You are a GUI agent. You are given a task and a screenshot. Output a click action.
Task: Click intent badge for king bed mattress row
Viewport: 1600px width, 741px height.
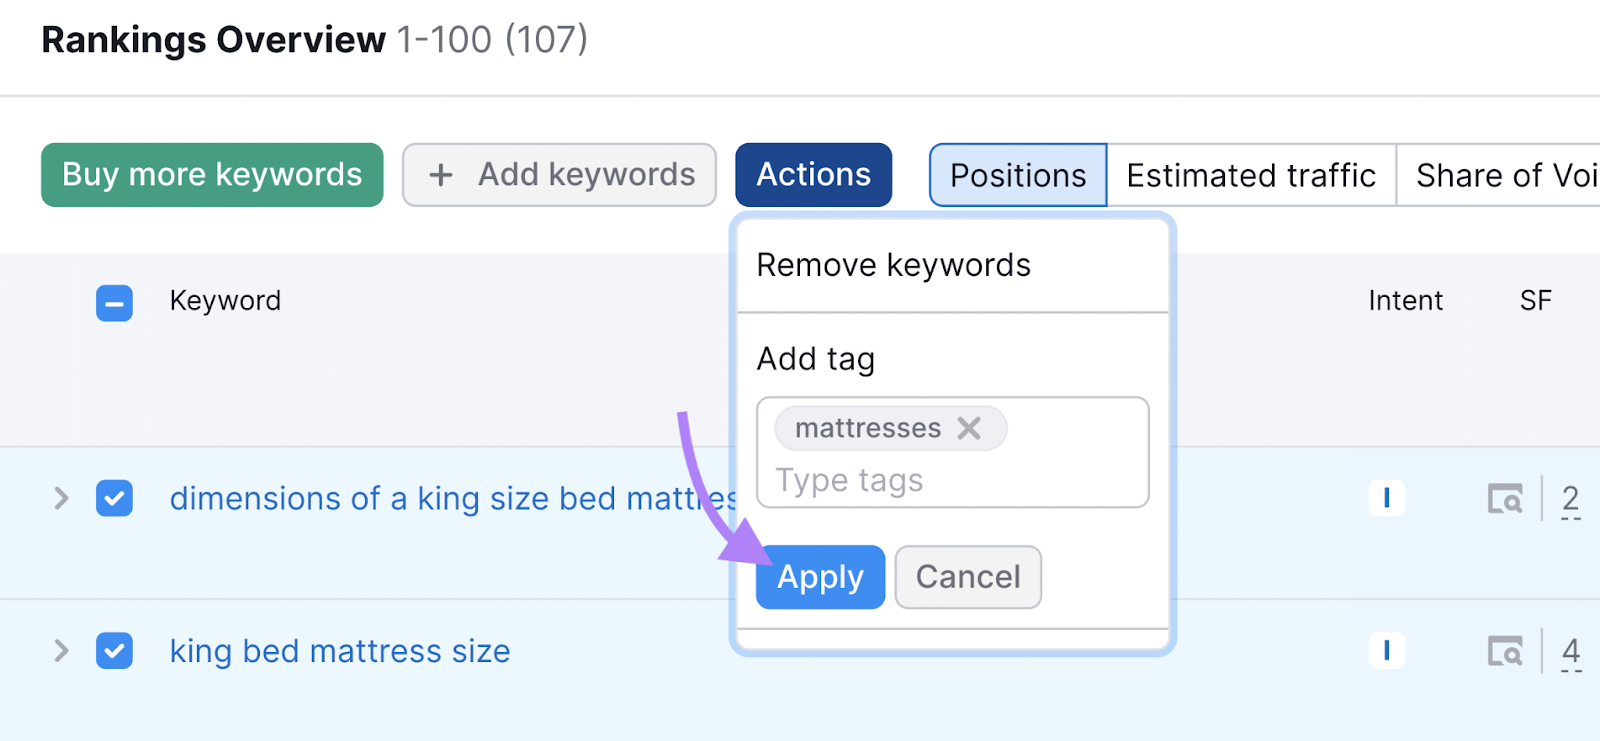coord(1386,651)
